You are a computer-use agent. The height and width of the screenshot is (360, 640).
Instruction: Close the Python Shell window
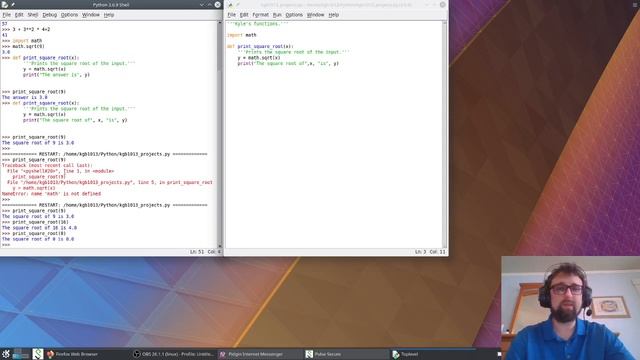218,4
